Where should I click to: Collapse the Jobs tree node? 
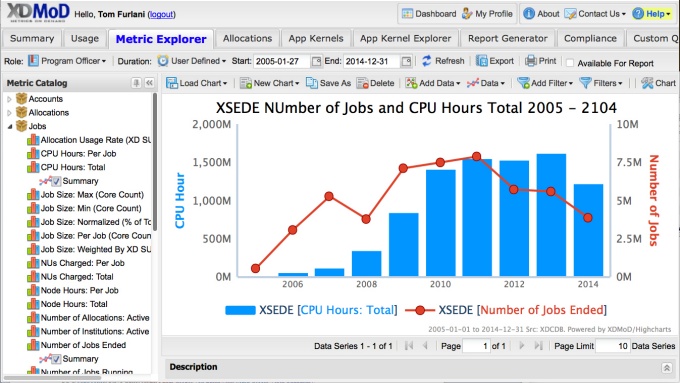tap(10, 126)
